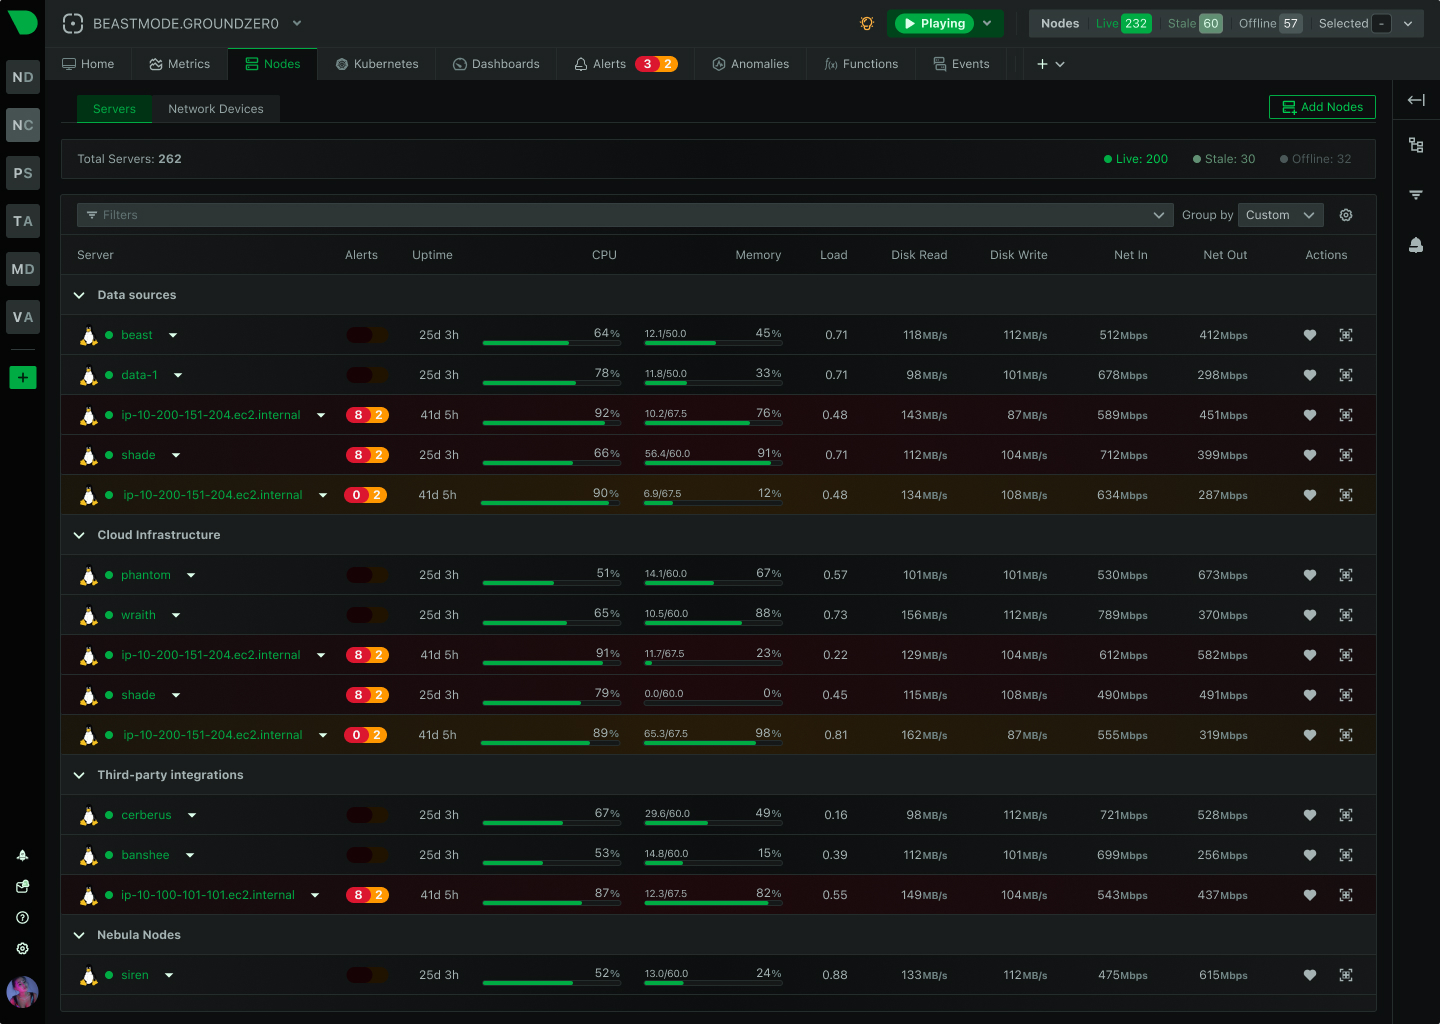Click the Add Nodes button
The image size is (1440, 1024).
coord(1322,107)
